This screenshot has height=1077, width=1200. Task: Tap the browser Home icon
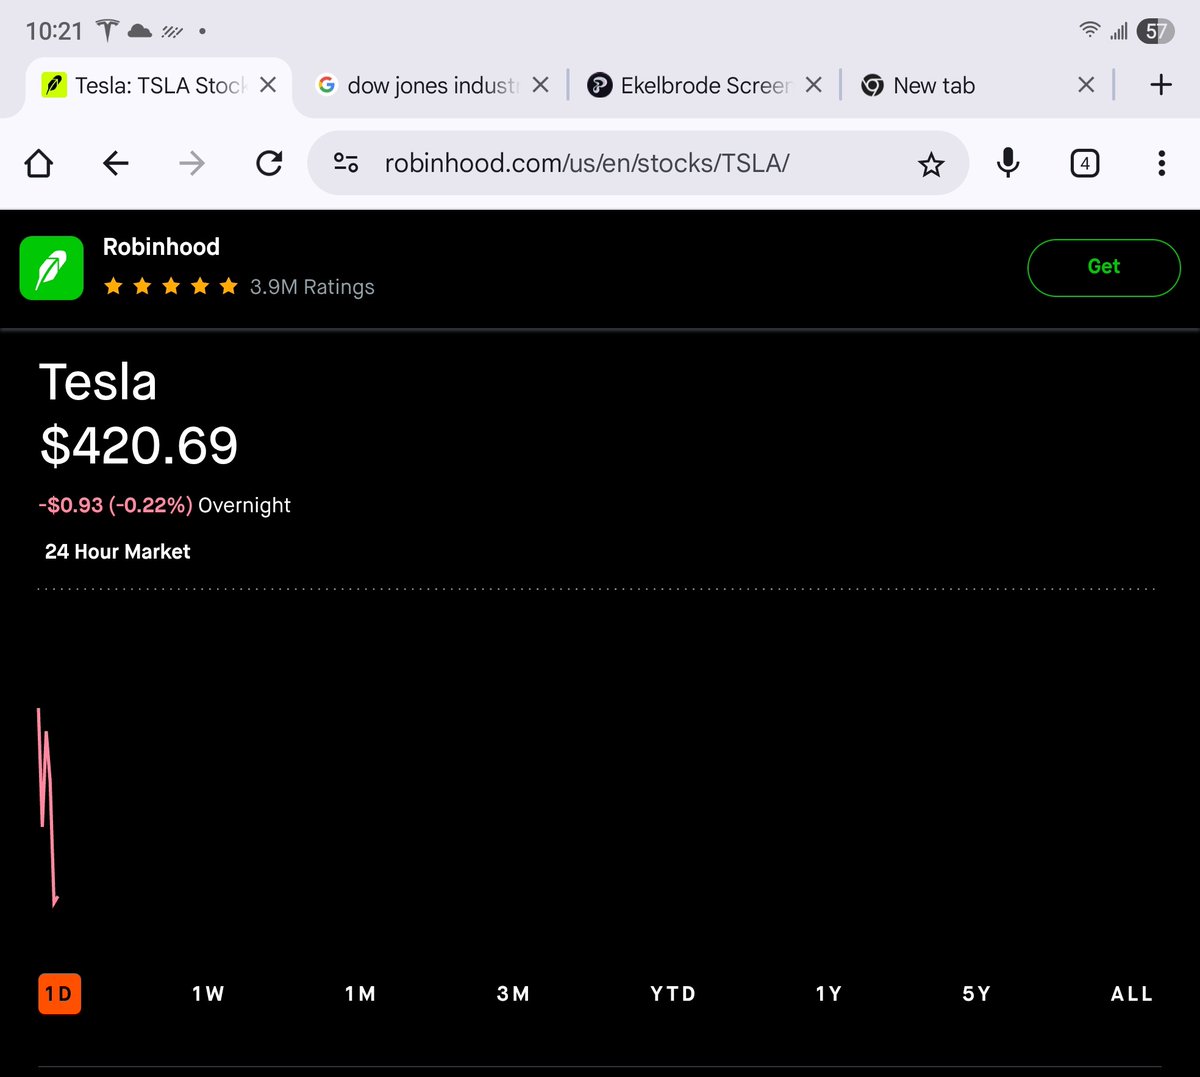[38, 163]
